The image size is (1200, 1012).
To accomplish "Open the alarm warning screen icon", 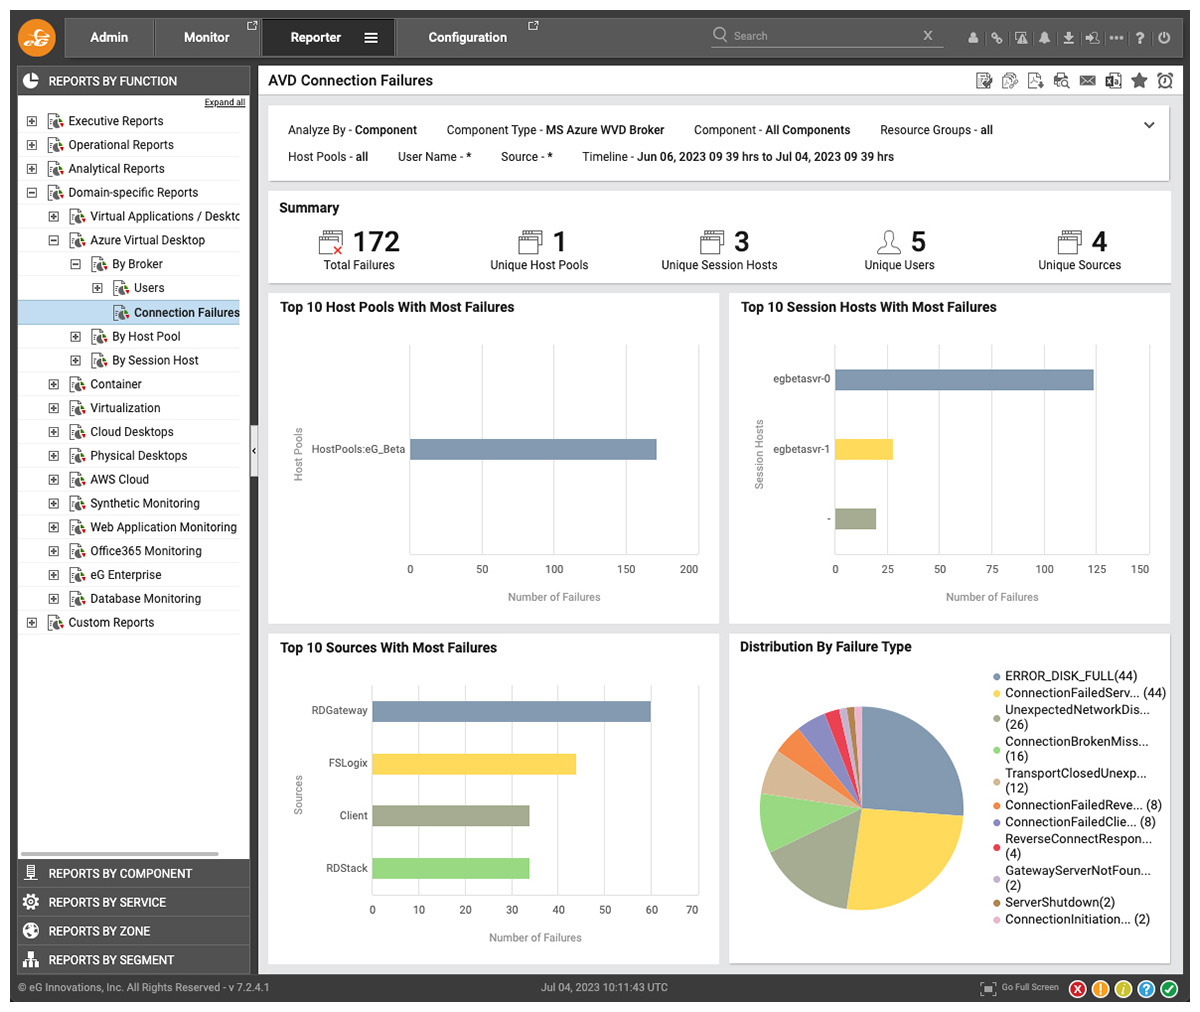I will [x=1021, y=38].
